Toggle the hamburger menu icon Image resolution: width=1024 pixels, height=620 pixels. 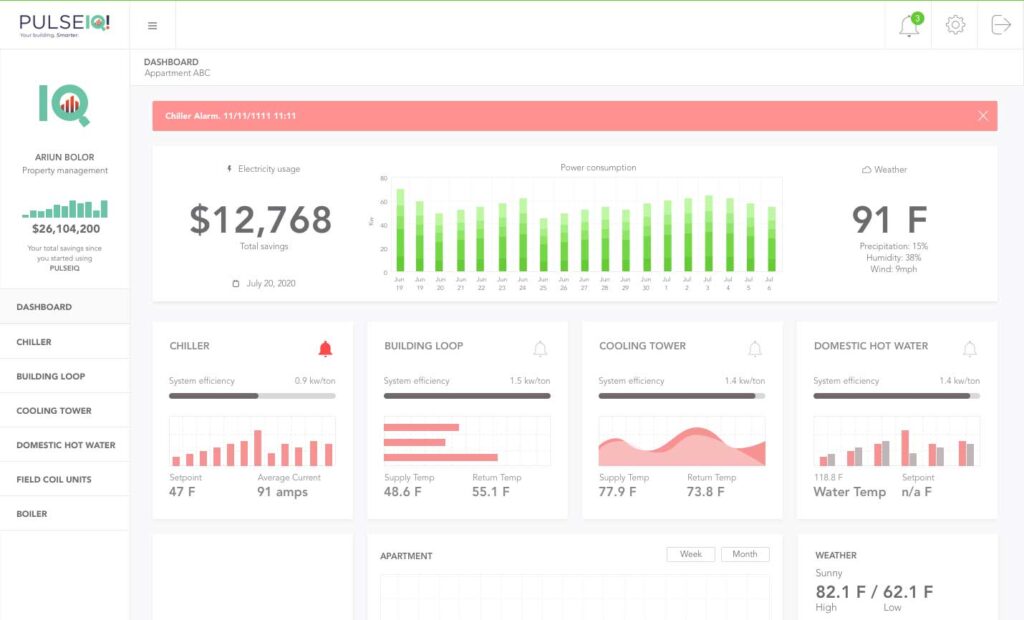click(x=152, y=26)
